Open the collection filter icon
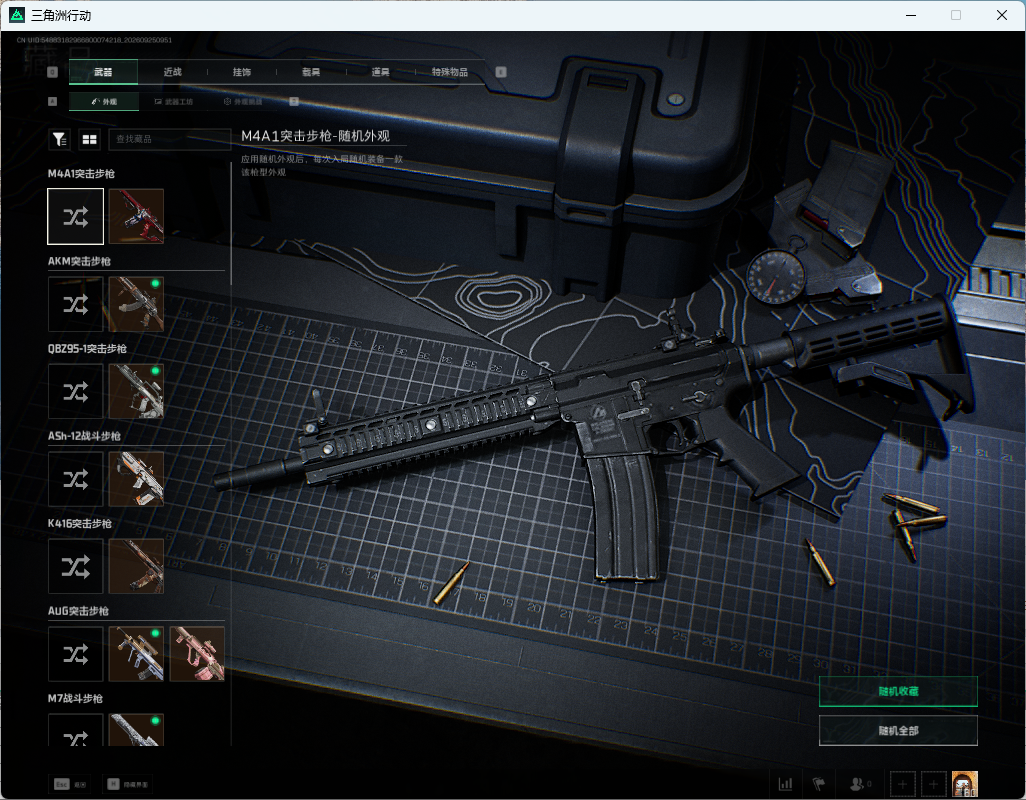The width and height of the screenshot is (1026, 800). pyautogui.click(x=60, y=139)
